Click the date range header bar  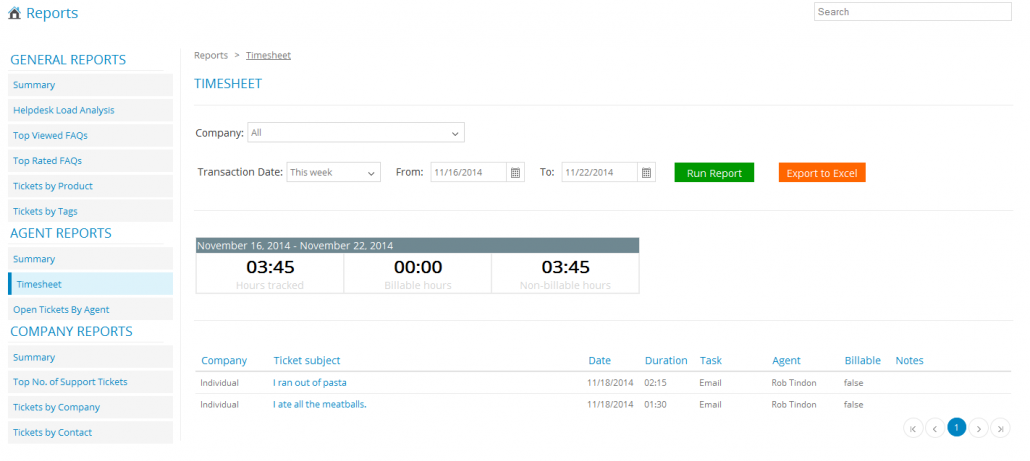coord(417,246)
